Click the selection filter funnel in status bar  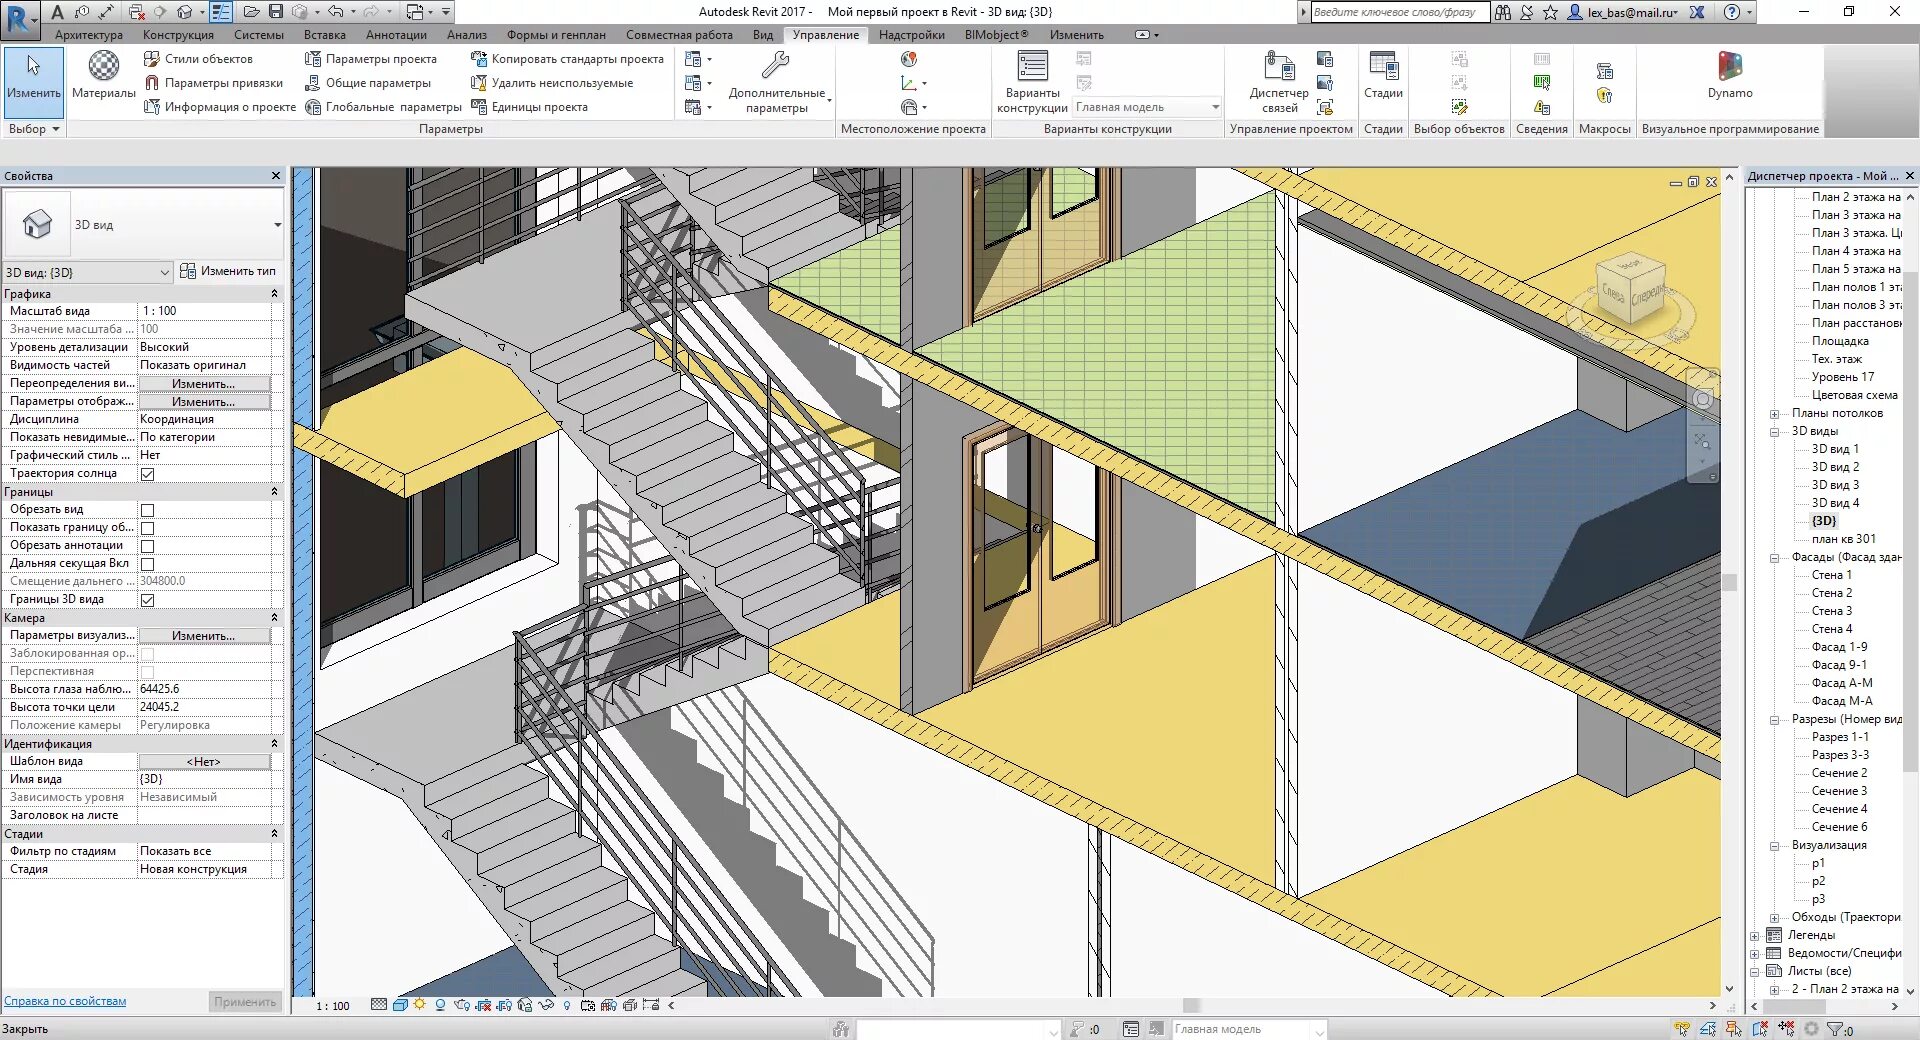tap(1833, 1029)
